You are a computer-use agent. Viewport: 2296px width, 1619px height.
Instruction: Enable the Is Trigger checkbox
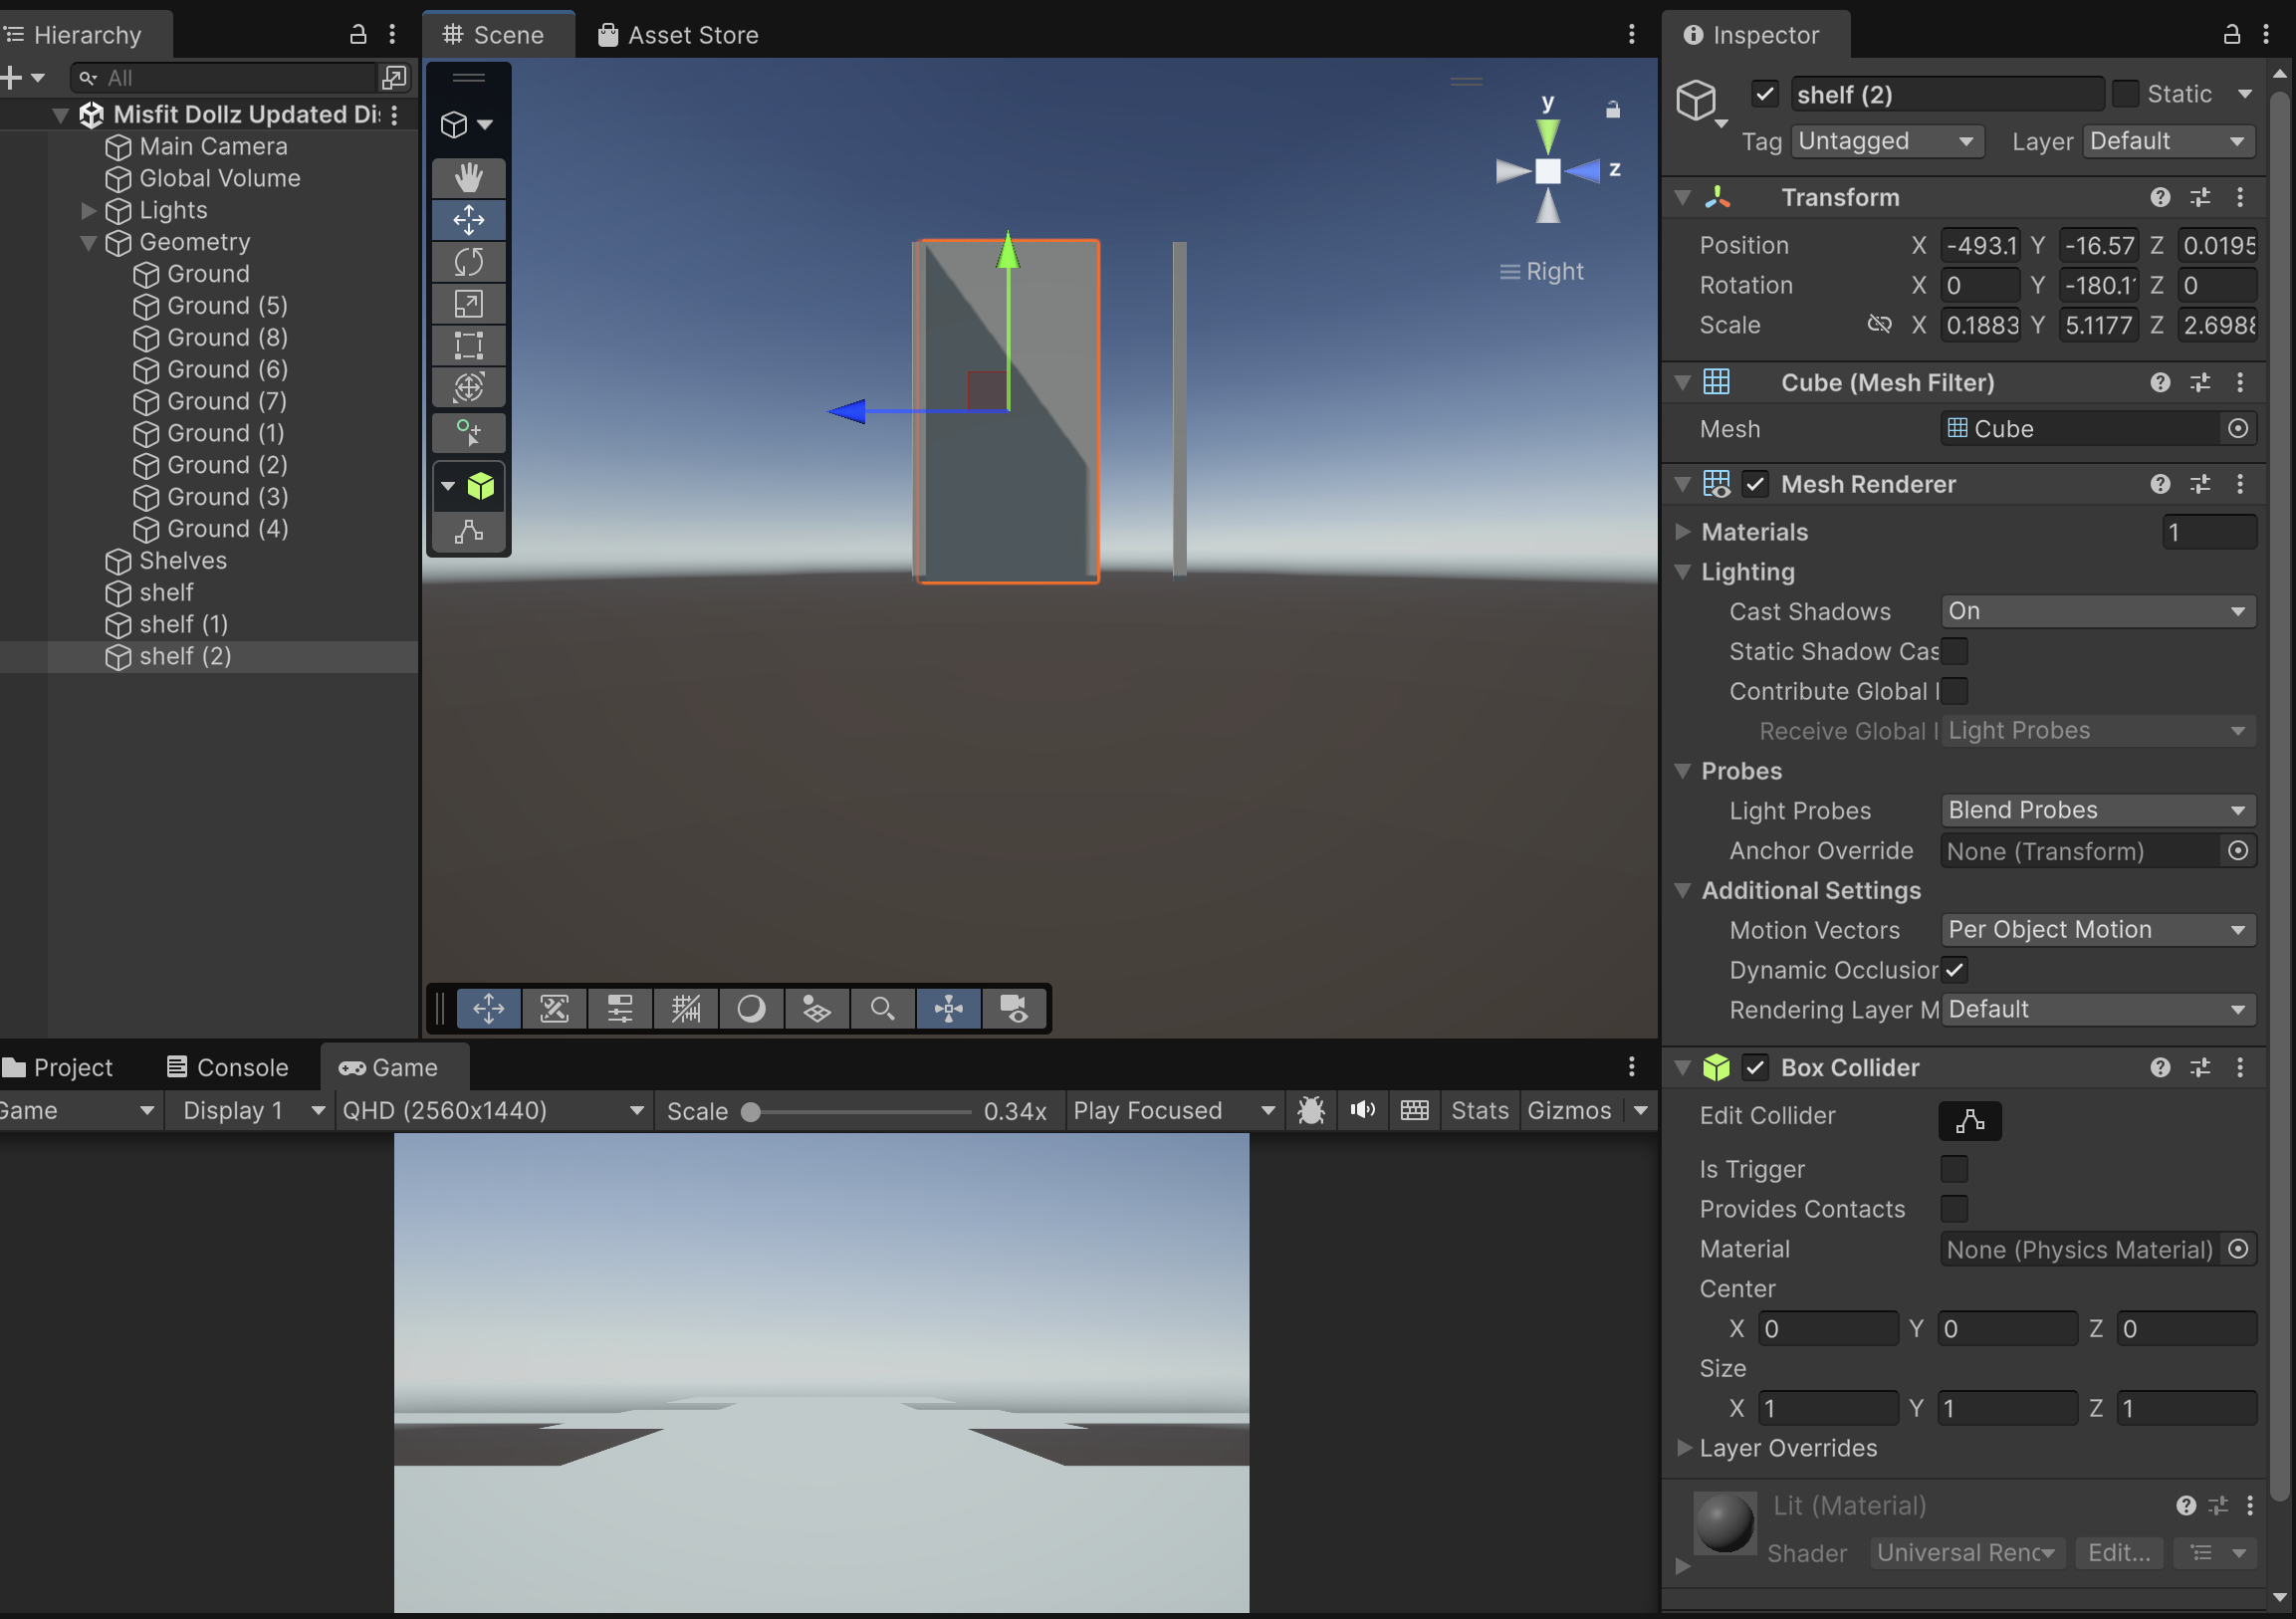click(1953, 1169)
